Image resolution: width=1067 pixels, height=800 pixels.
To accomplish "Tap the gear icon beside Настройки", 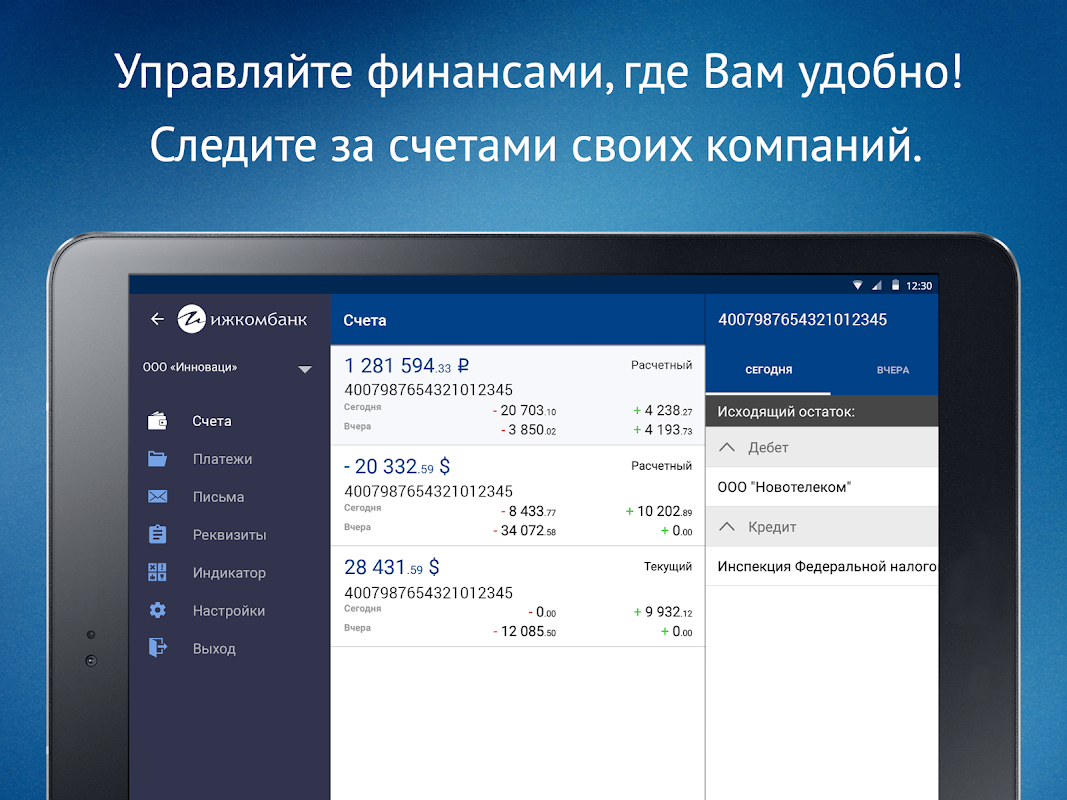I will coord(157,610).
